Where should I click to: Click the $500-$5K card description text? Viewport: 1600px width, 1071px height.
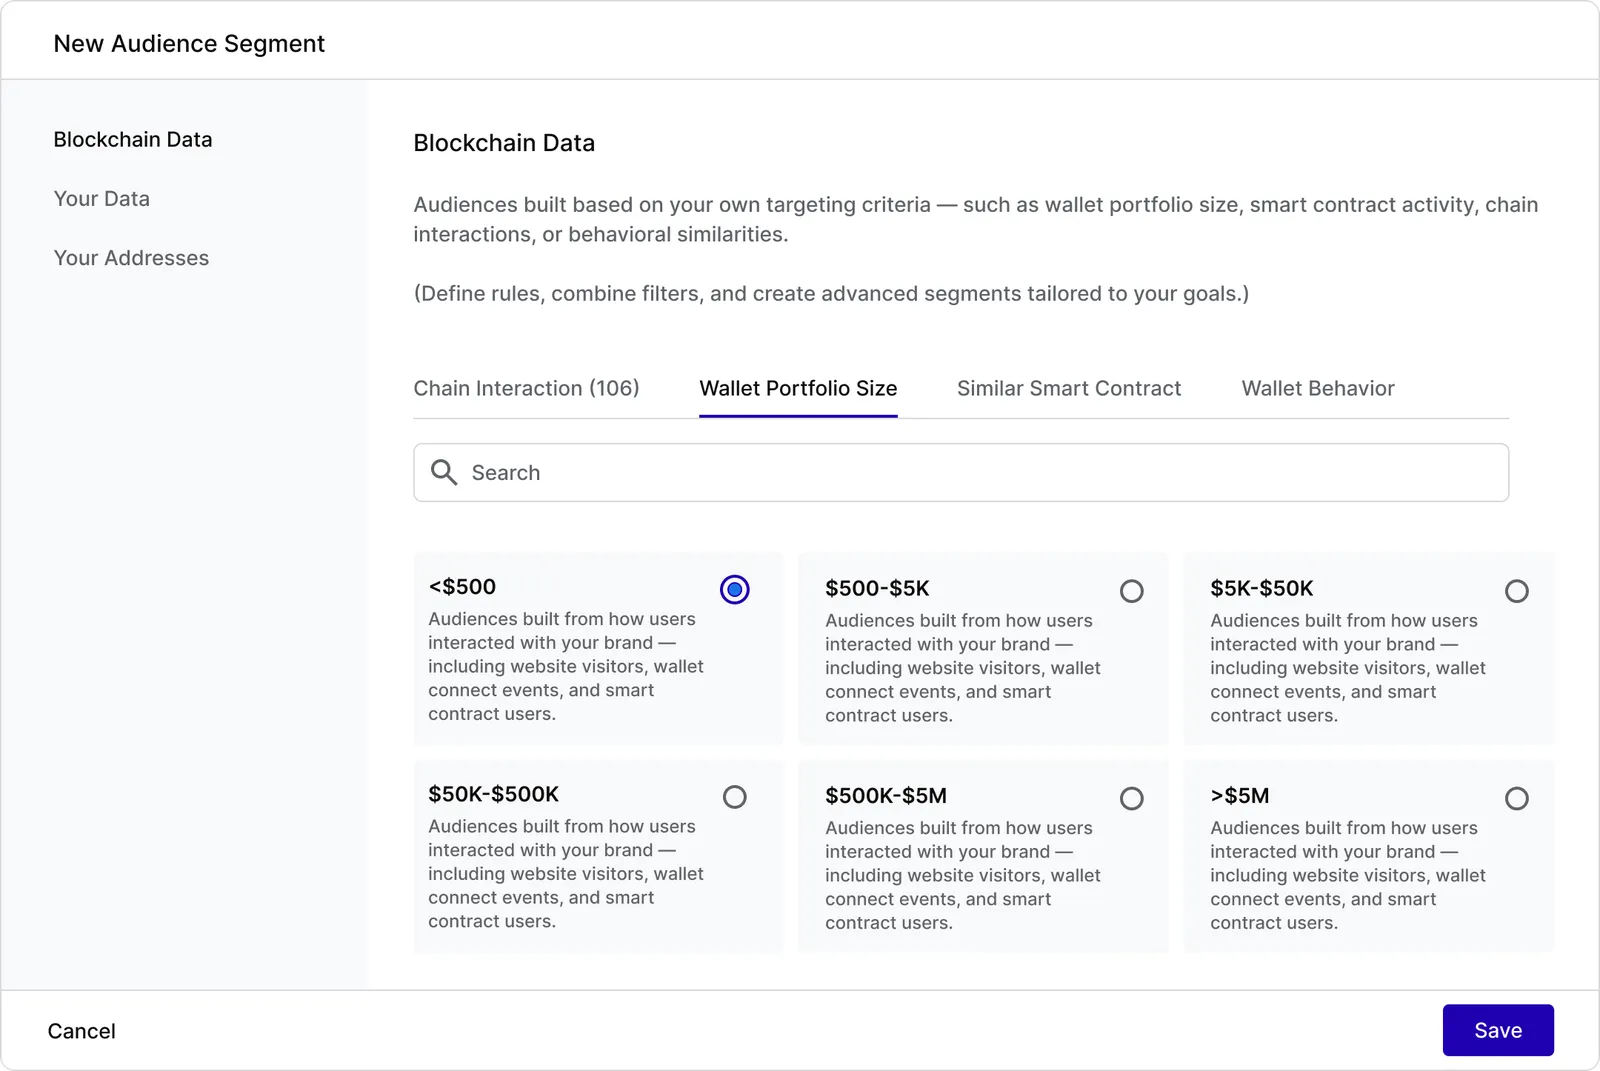click(963, 668)
